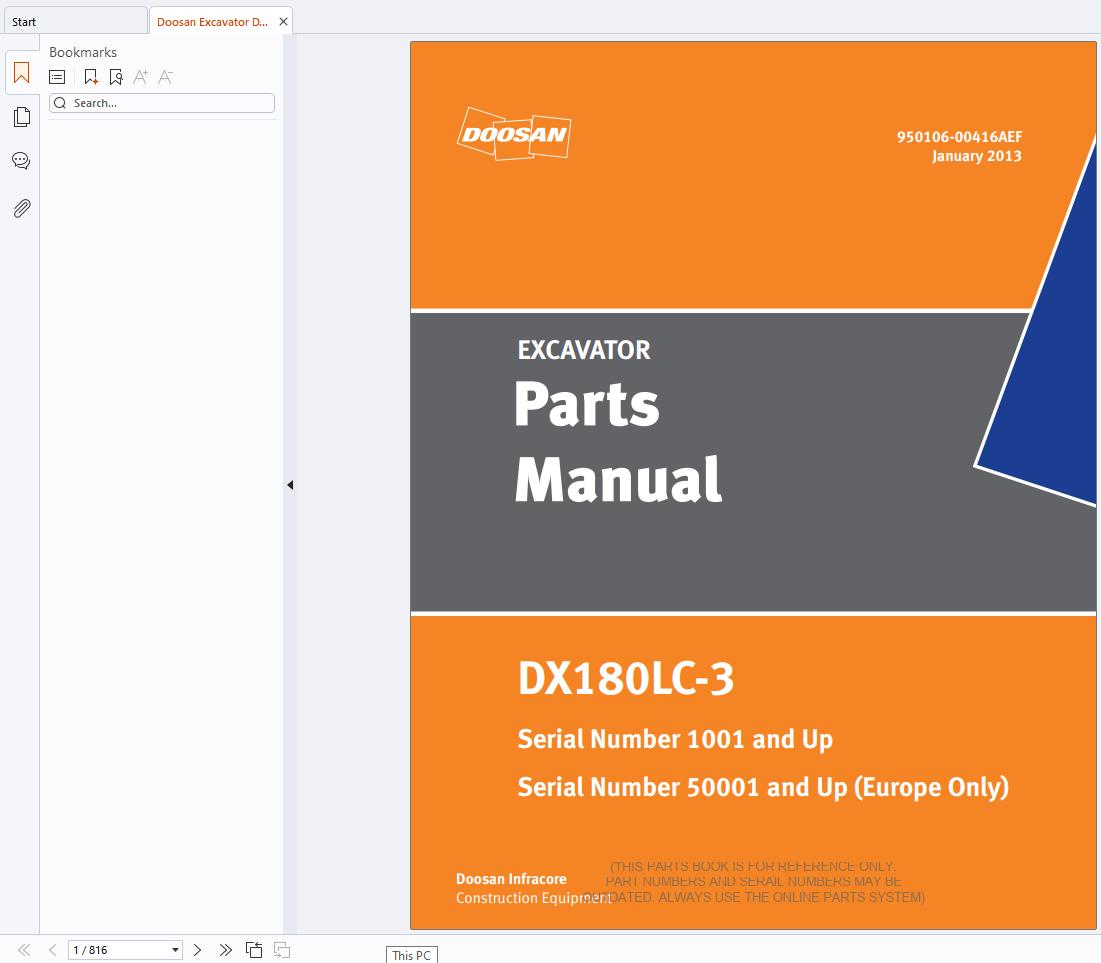Go to the previous view icon
This screenshot has height=963, width=1101.
pos(254,950)
